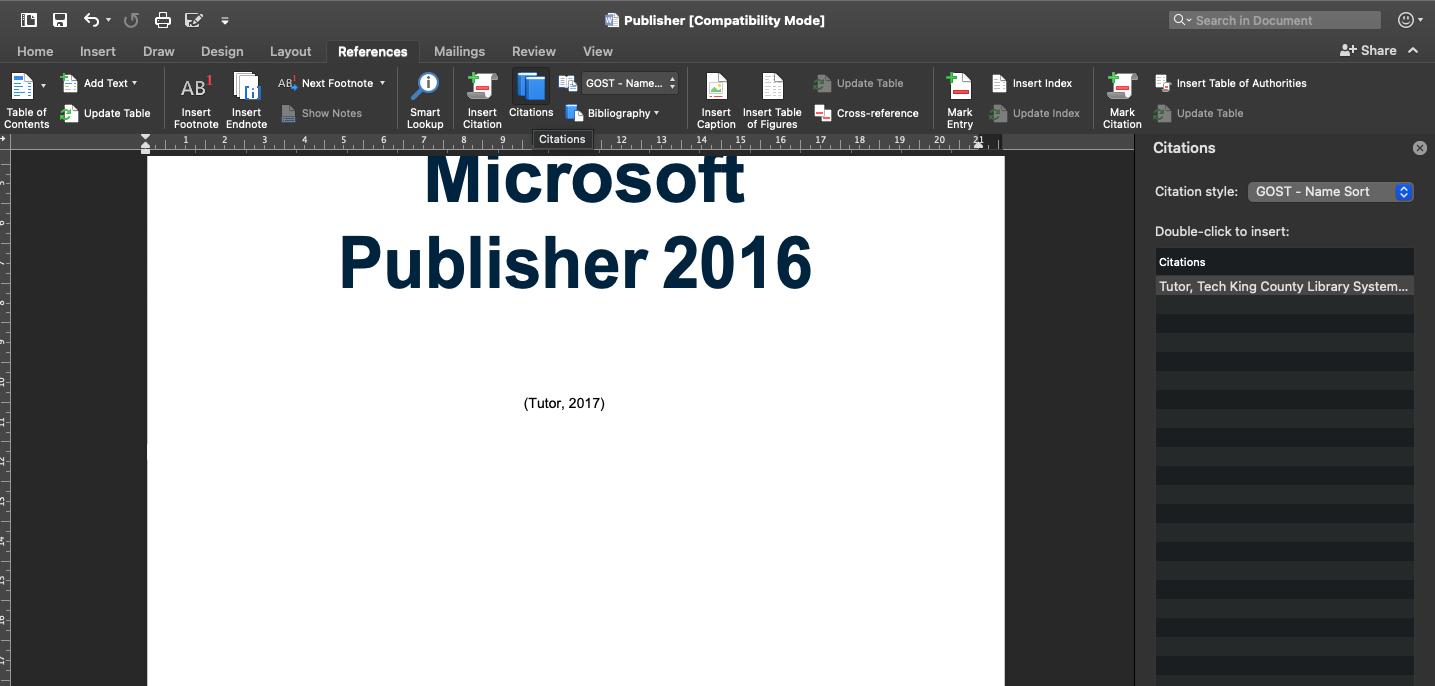Open the Mailings tab

click(x=459, y=51)
